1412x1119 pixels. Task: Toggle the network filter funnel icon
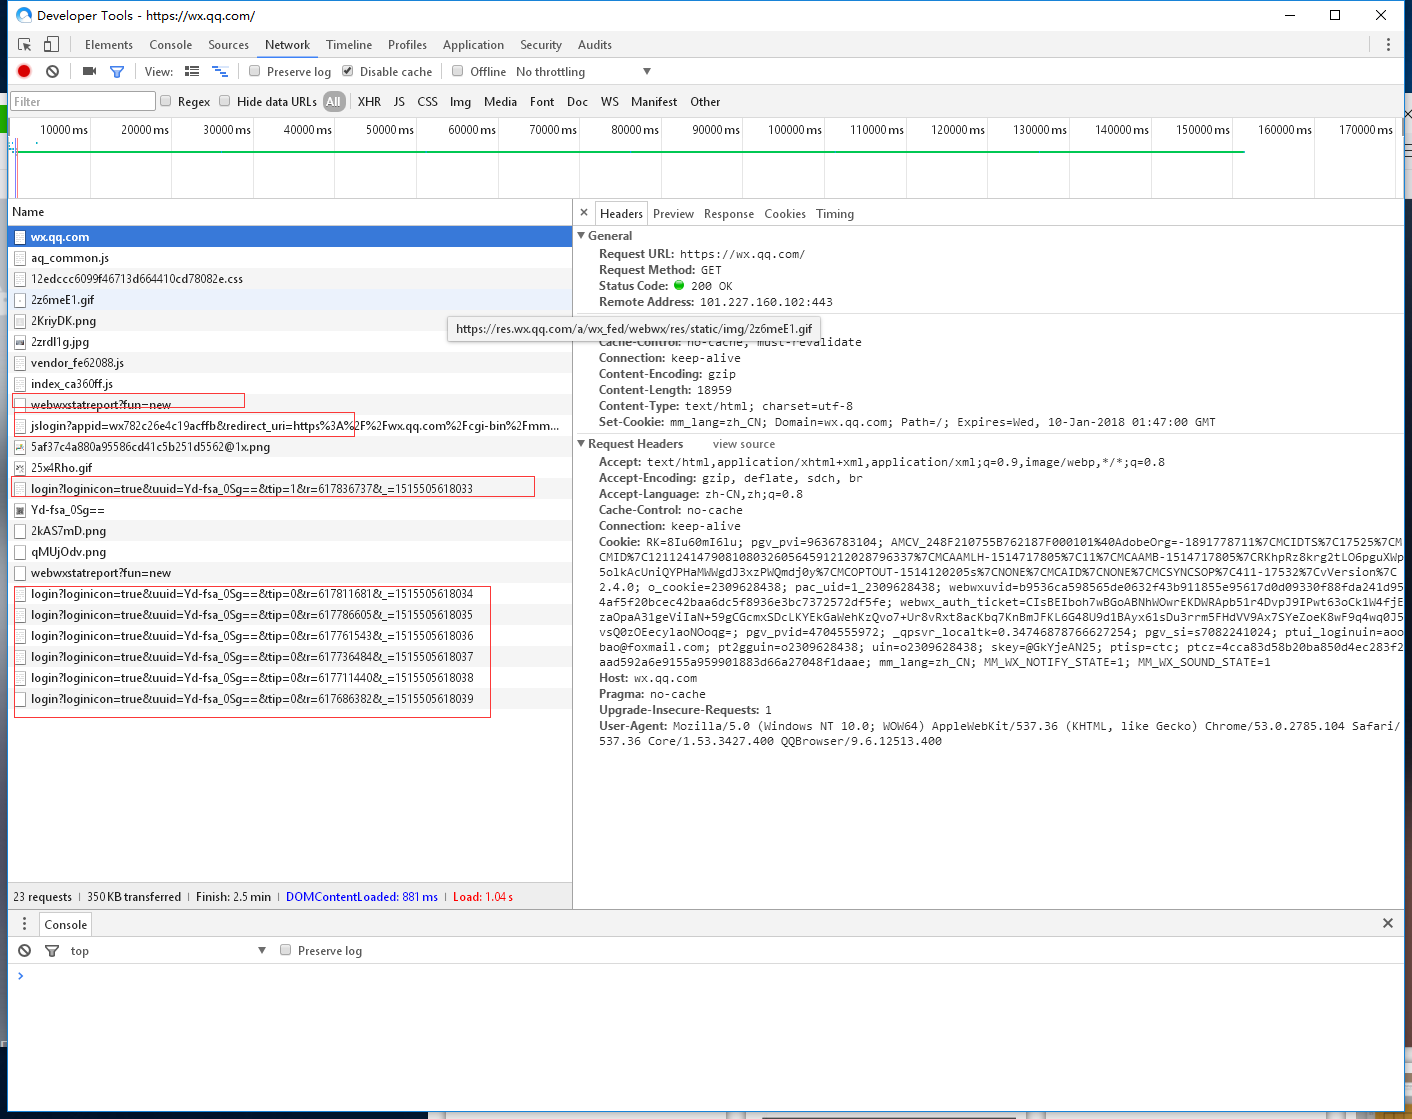[x=117, y=72]
